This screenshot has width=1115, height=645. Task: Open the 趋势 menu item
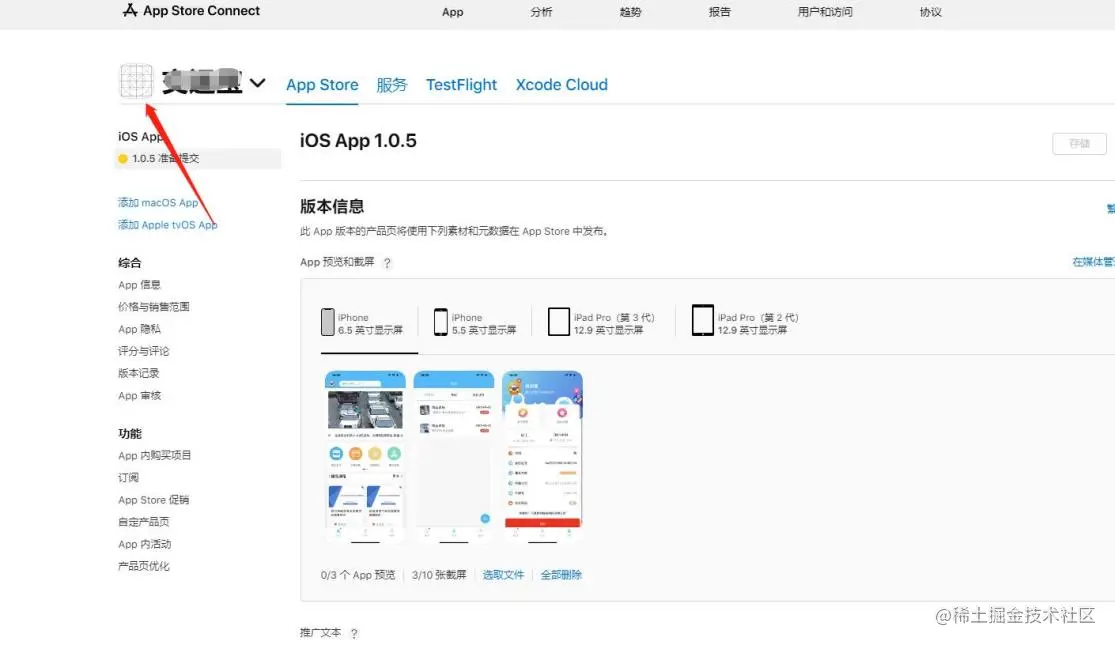[630, 12]
